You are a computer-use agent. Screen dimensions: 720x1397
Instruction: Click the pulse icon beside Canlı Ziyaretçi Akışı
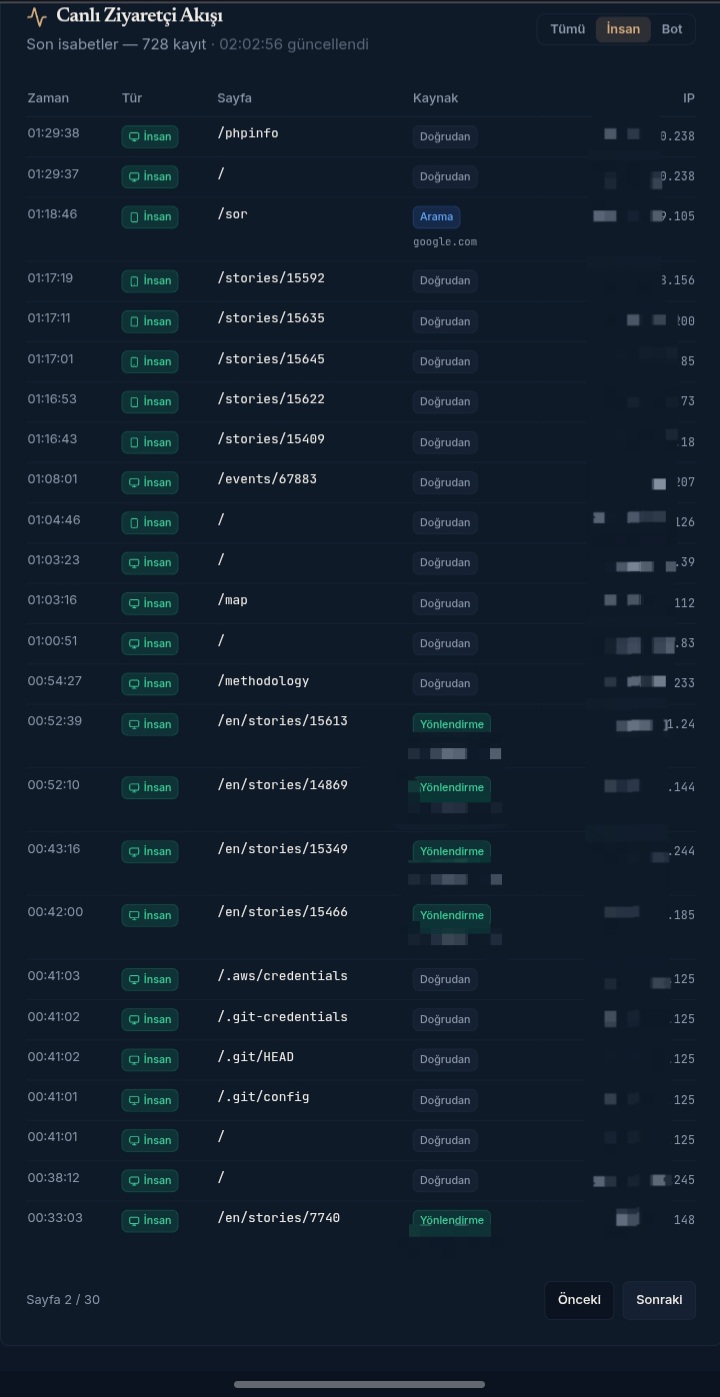point(37,17)
